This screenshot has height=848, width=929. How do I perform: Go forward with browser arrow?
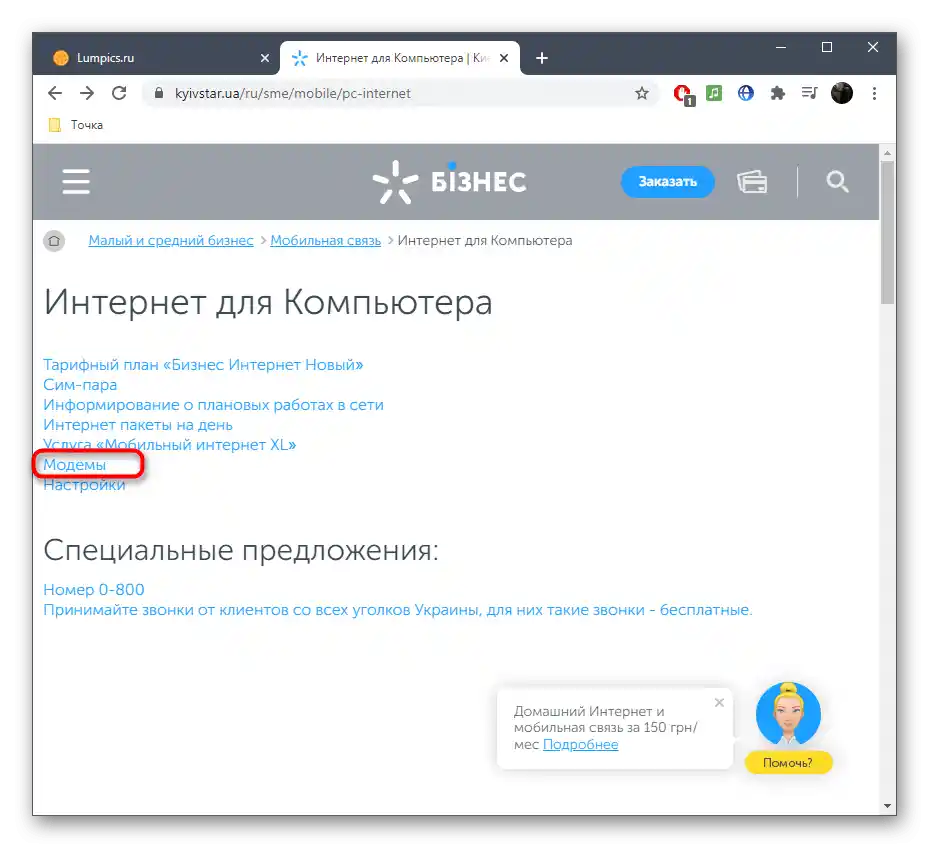pos(87,93)
